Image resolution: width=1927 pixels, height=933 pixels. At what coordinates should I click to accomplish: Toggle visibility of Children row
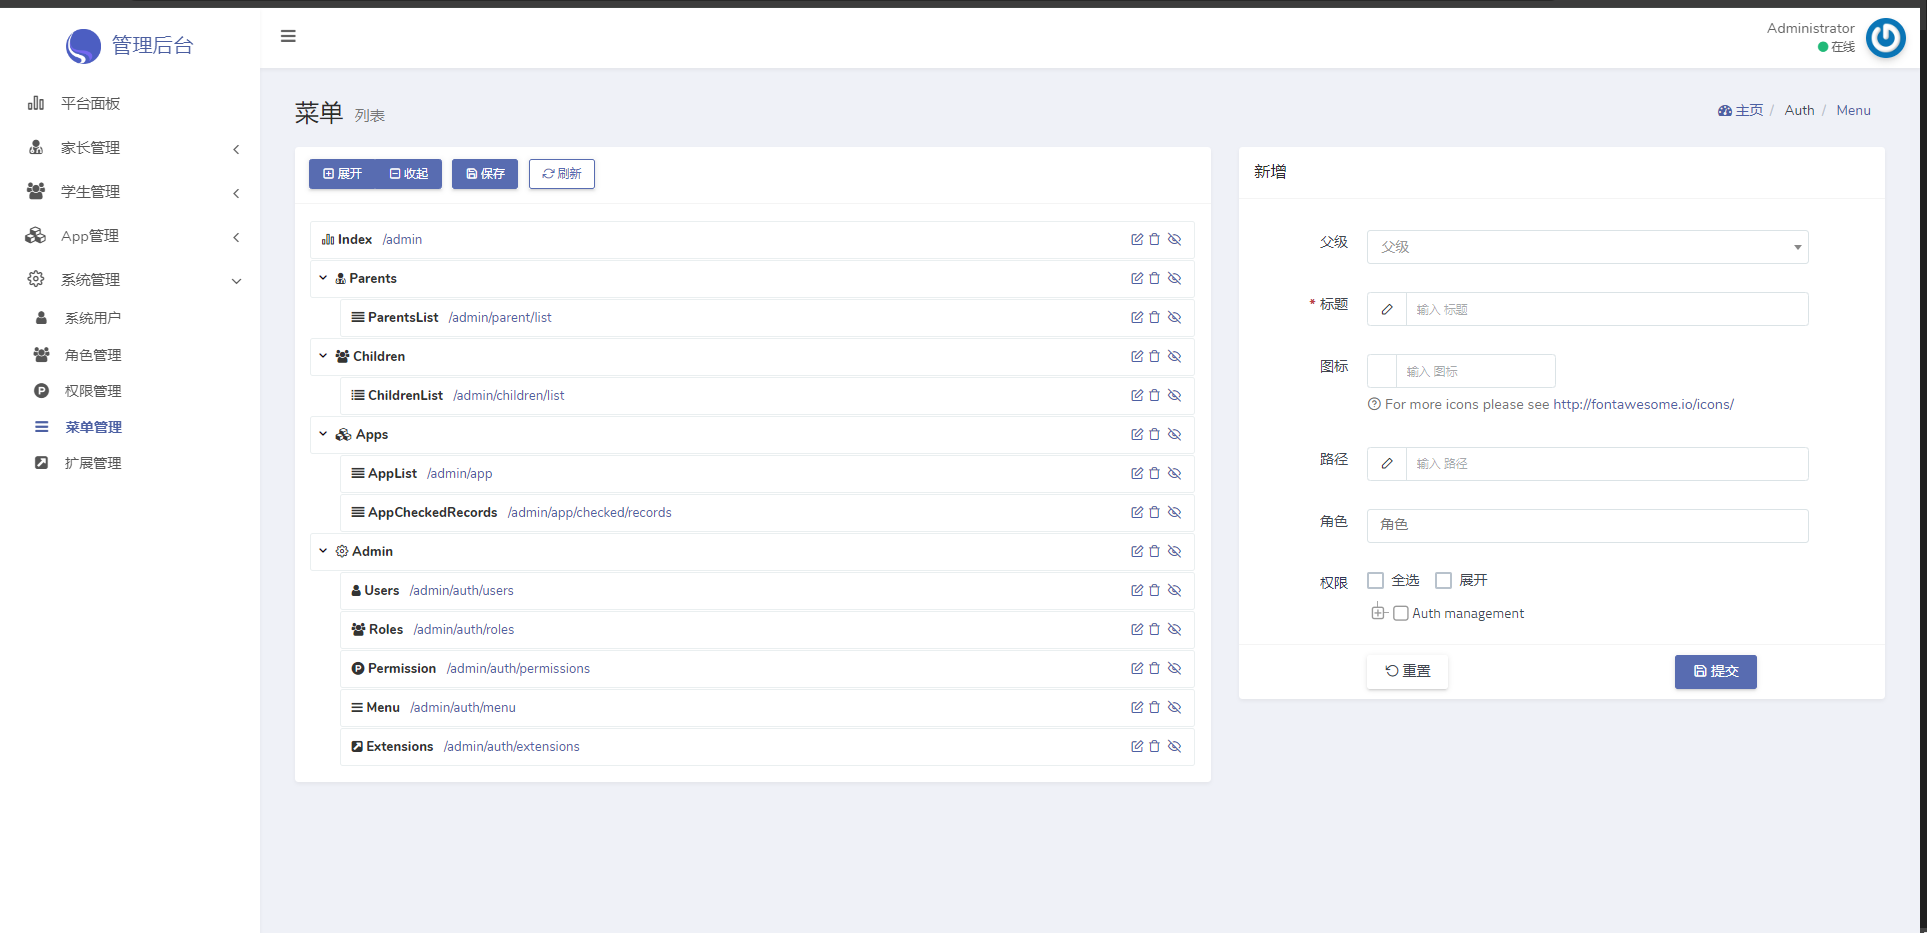(1175, 357)
